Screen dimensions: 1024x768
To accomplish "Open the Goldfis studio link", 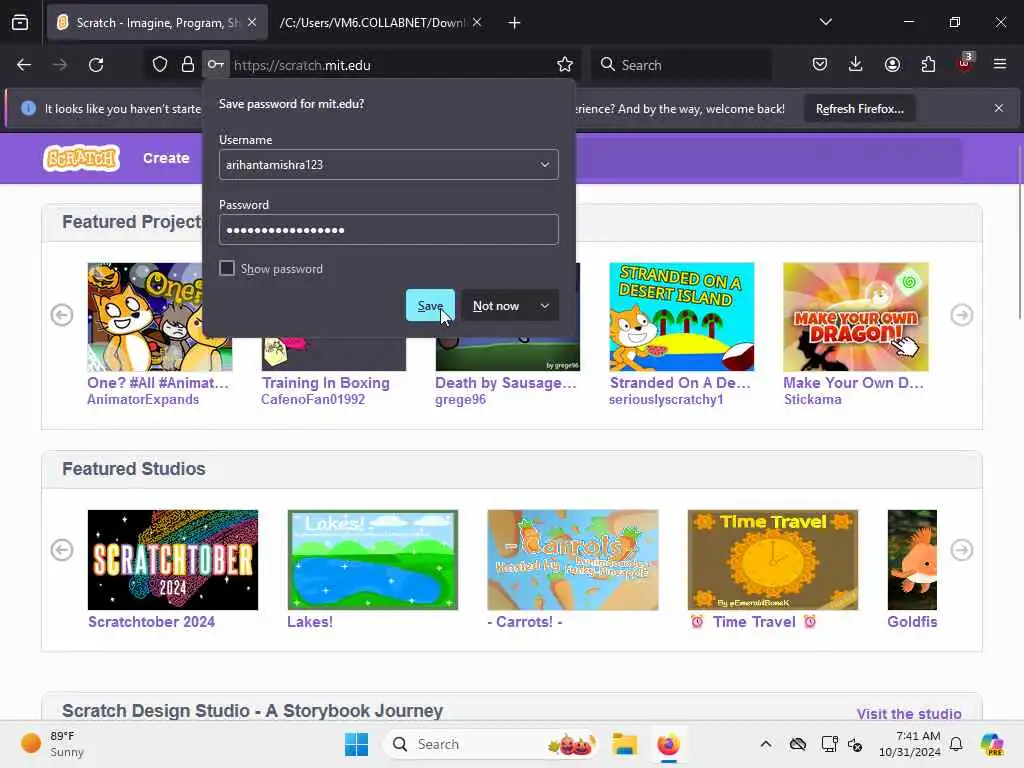I will tap(912, 622).
